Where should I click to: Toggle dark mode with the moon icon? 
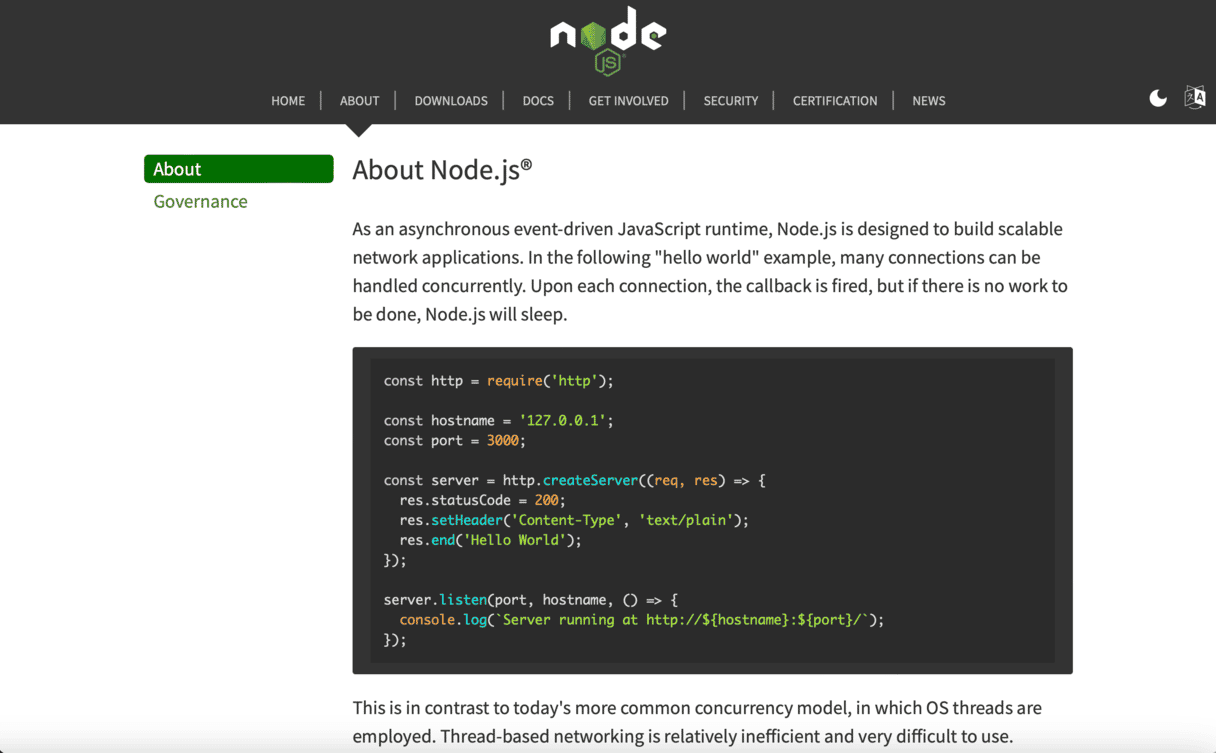1158,98
